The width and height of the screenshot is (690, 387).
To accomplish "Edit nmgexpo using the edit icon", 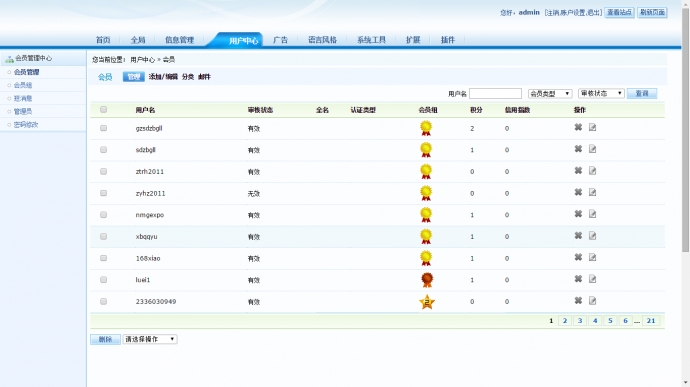I will [x=592, y=214].
